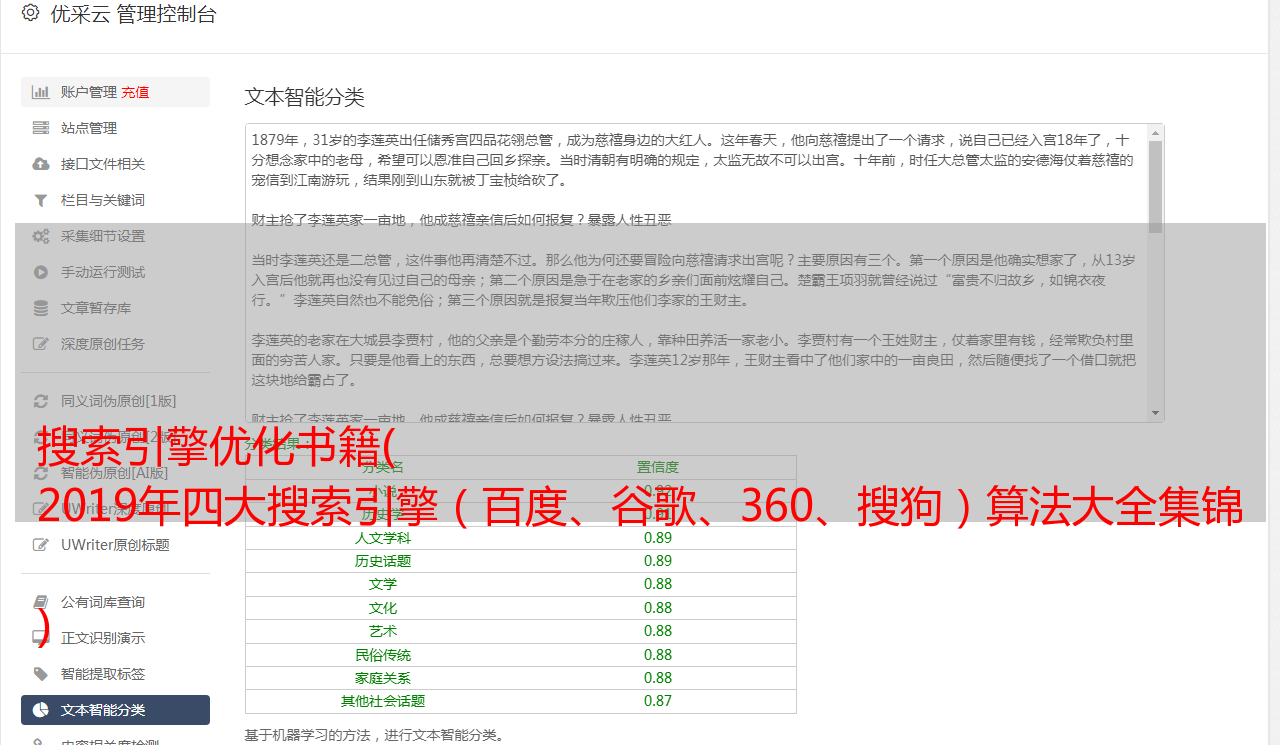Click the edit icon for 深度原创任务

pos(41,344)
